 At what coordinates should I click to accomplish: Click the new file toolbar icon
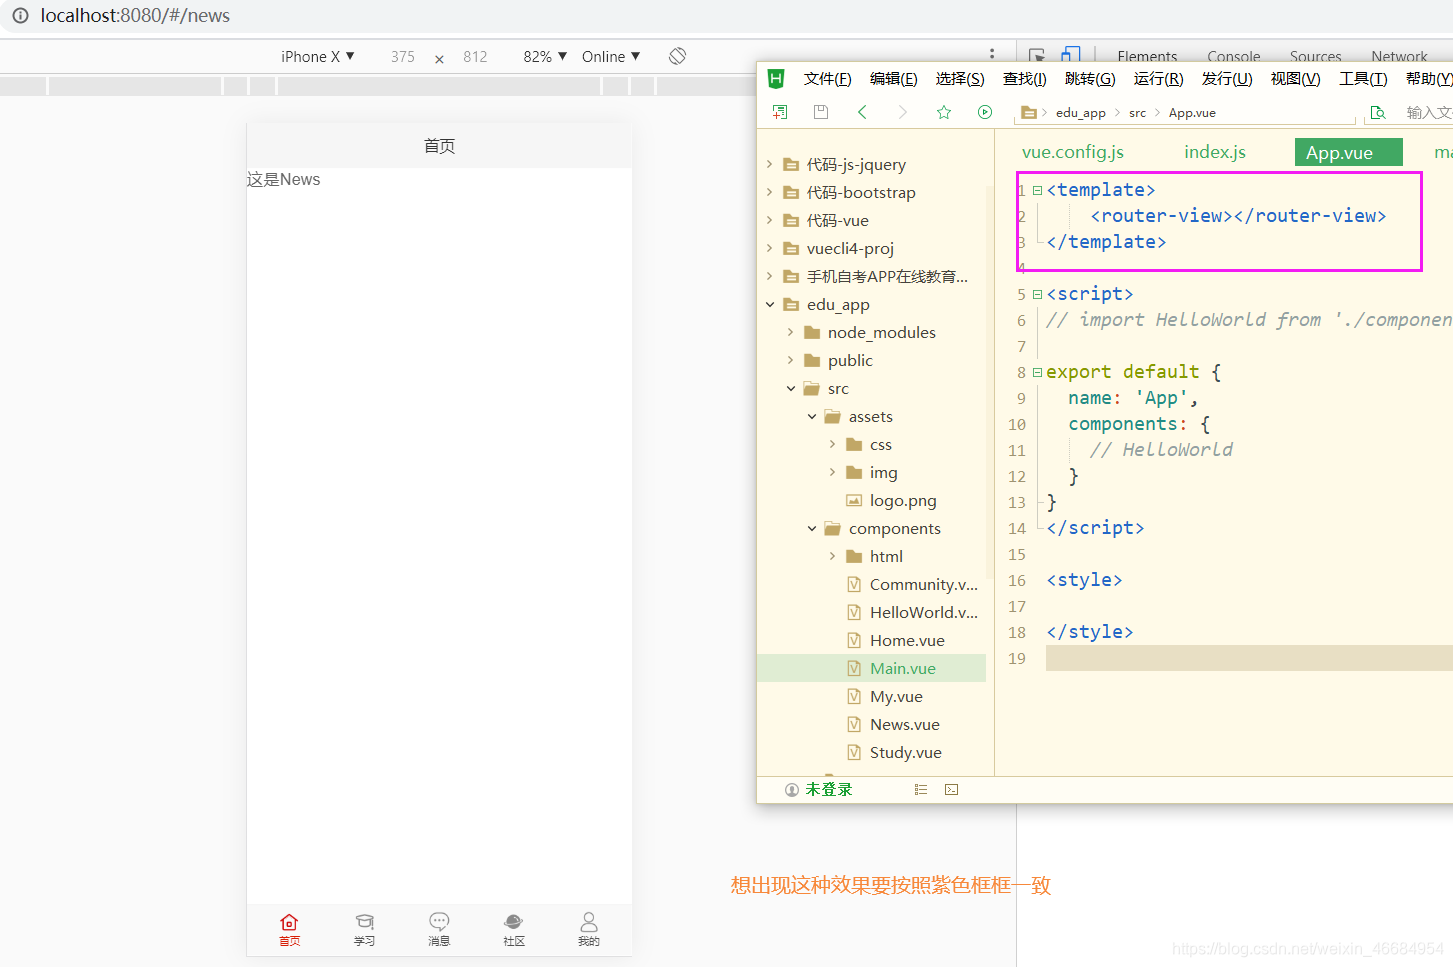pos(780,112)
